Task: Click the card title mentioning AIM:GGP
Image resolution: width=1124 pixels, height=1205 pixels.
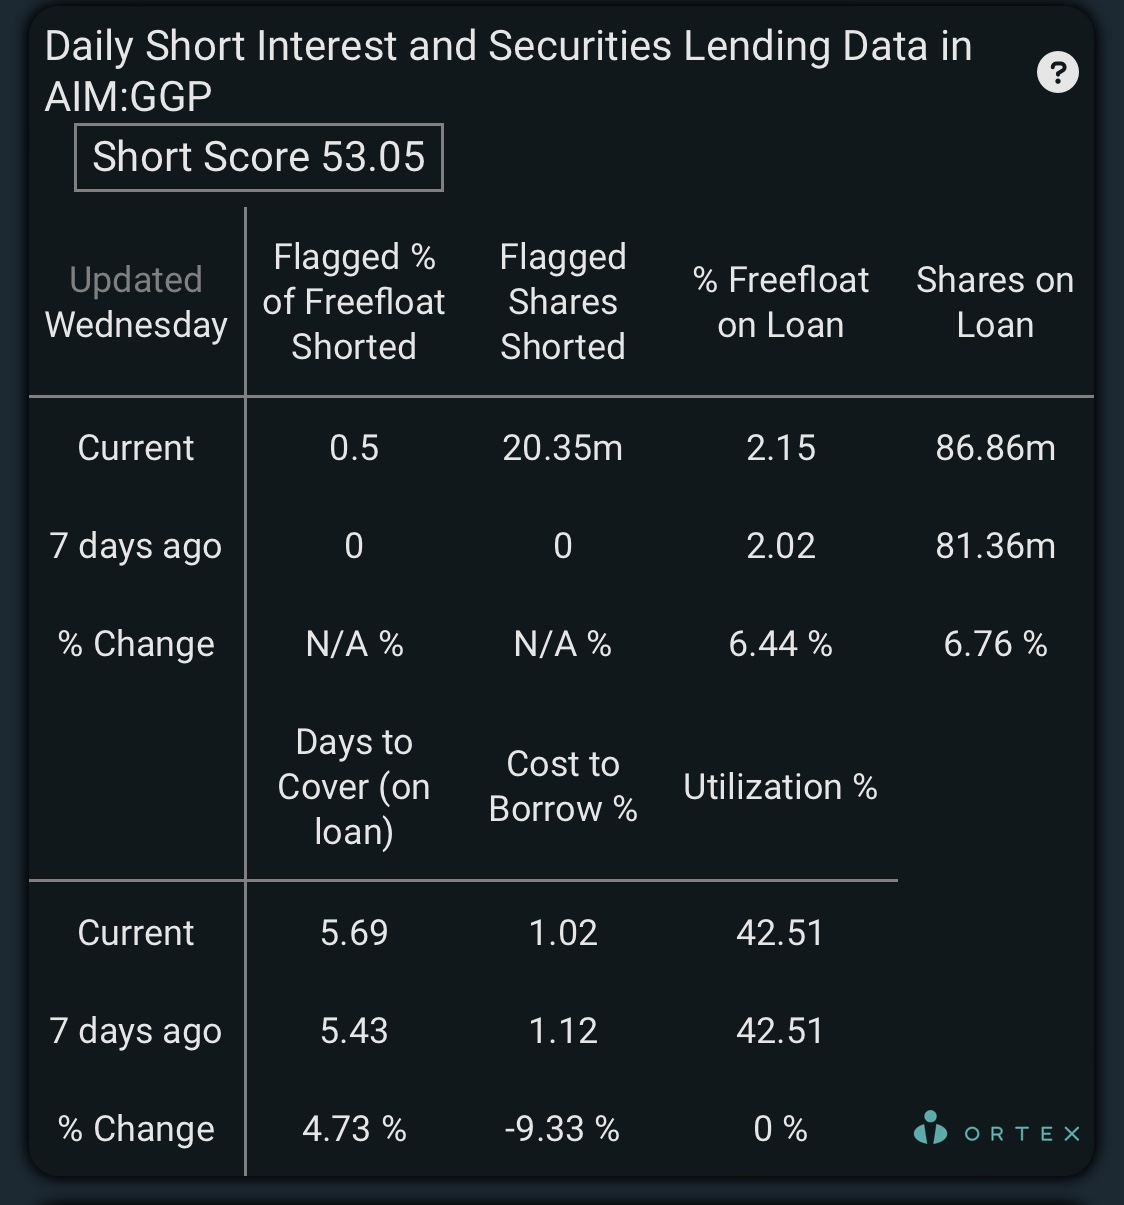Action: click(x=508, y=71)
